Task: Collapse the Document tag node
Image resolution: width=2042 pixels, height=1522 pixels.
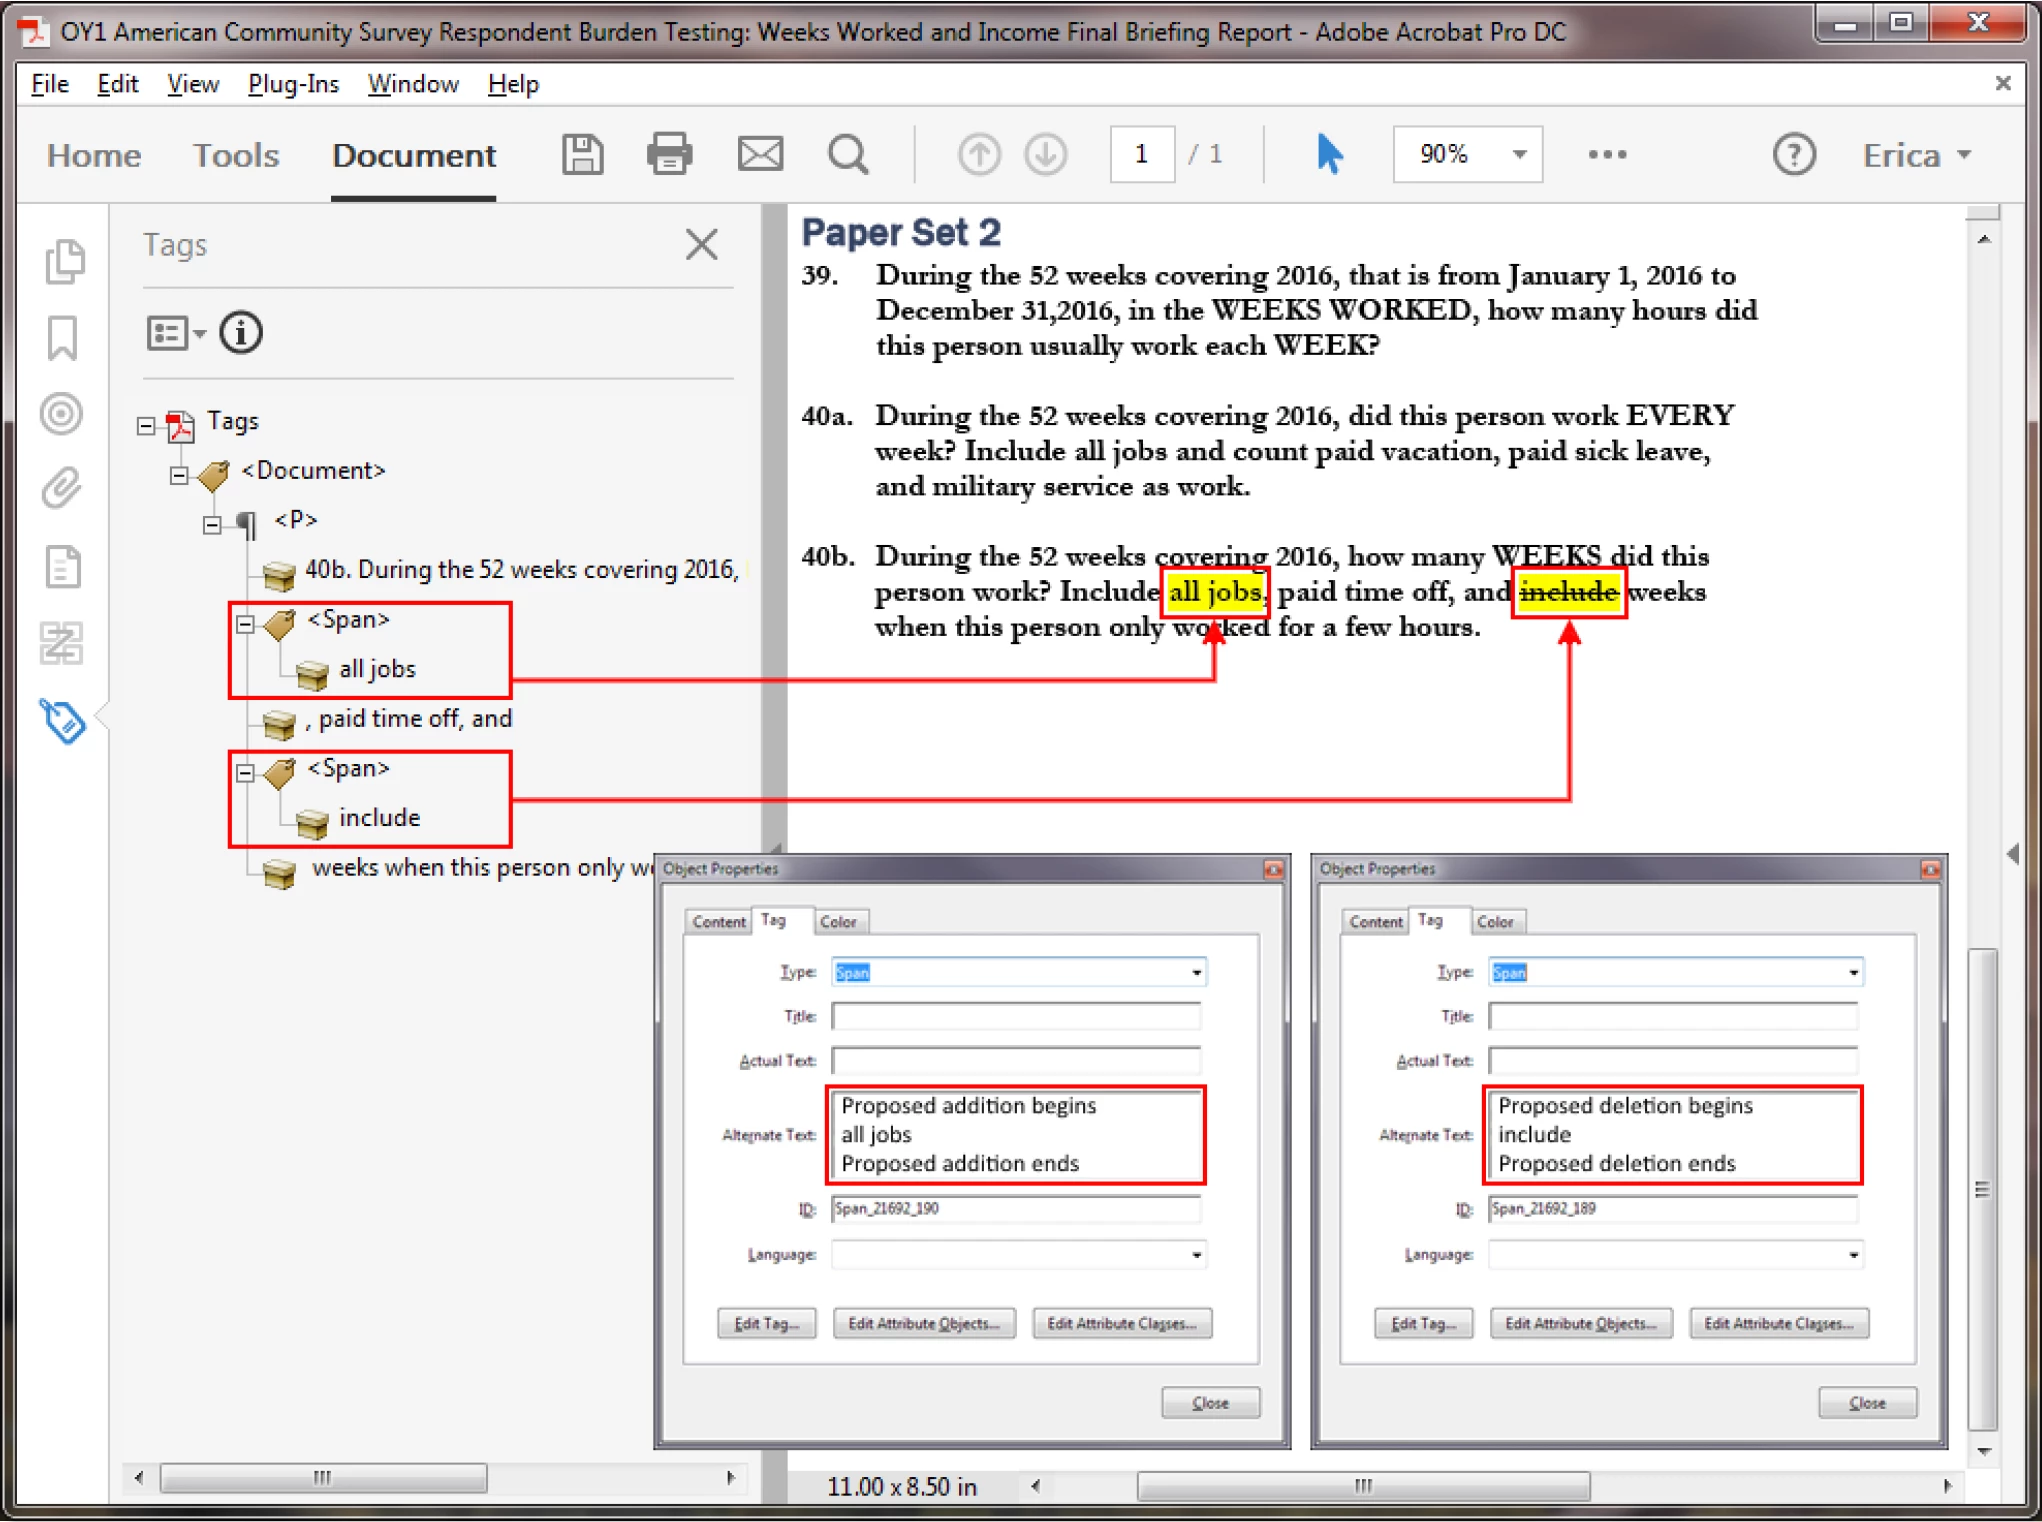Action: [x=179, y=475]
